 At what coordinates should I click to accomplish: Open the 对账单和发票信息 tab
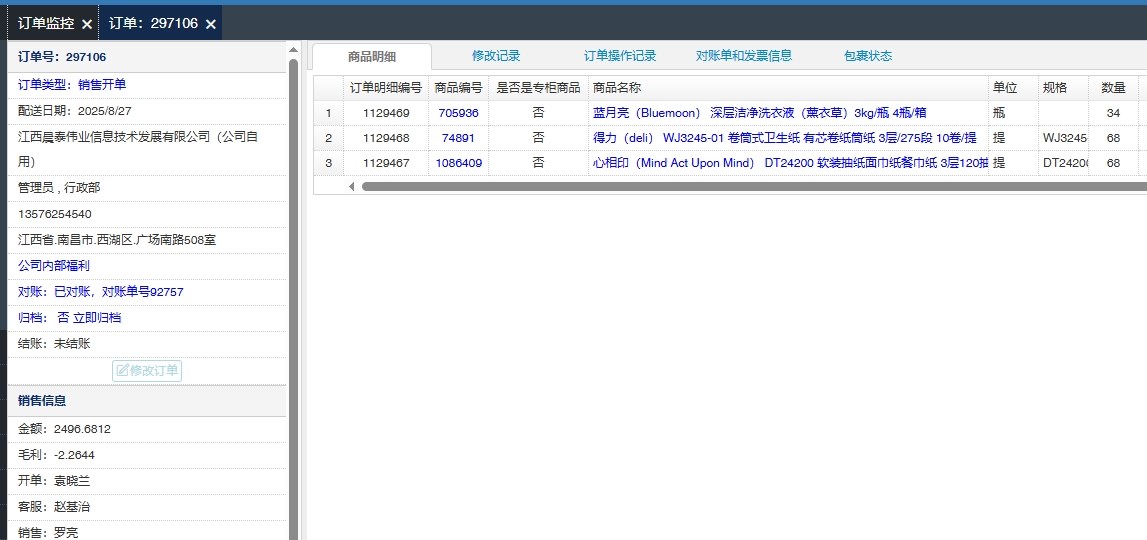click(744, 56)
